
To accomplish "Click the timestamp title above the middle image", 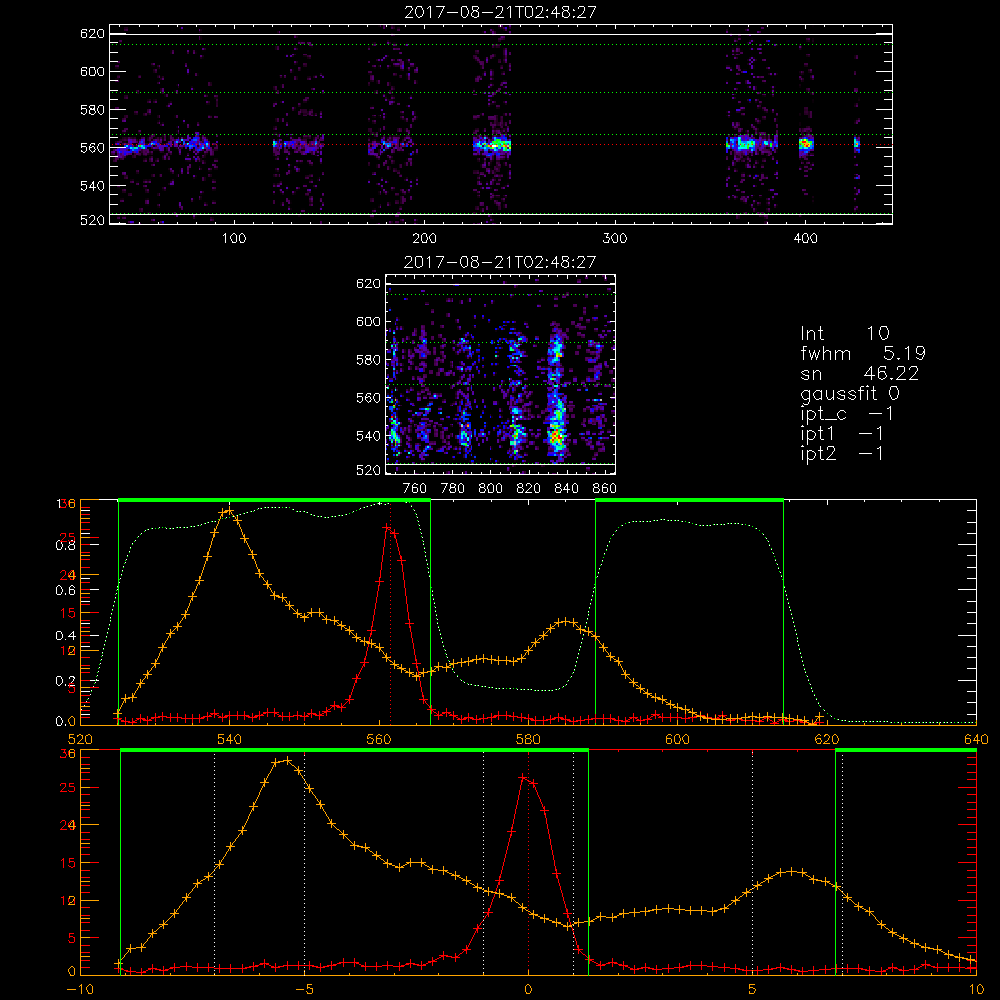I will [x=500, y=262].
